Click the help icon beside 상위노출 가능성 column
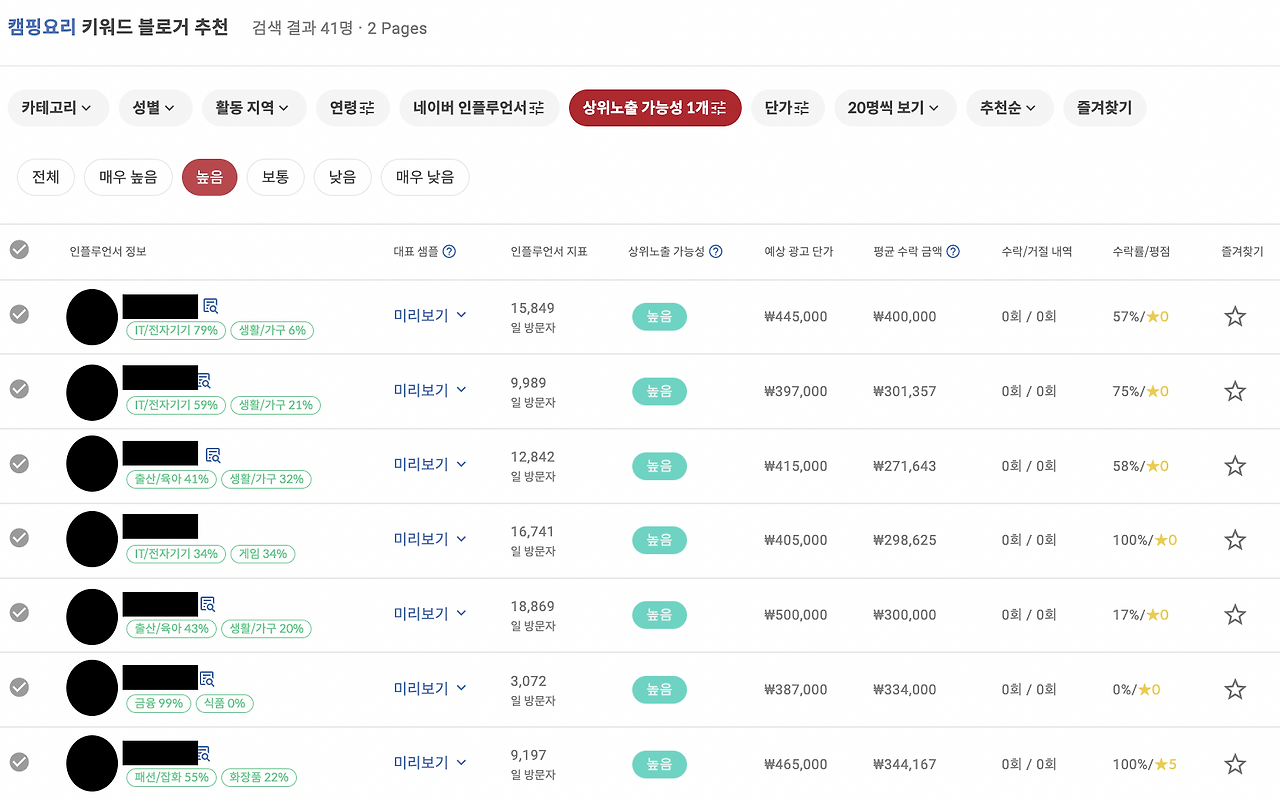The width and height of the screenshot is (1280, 800). 716,252
